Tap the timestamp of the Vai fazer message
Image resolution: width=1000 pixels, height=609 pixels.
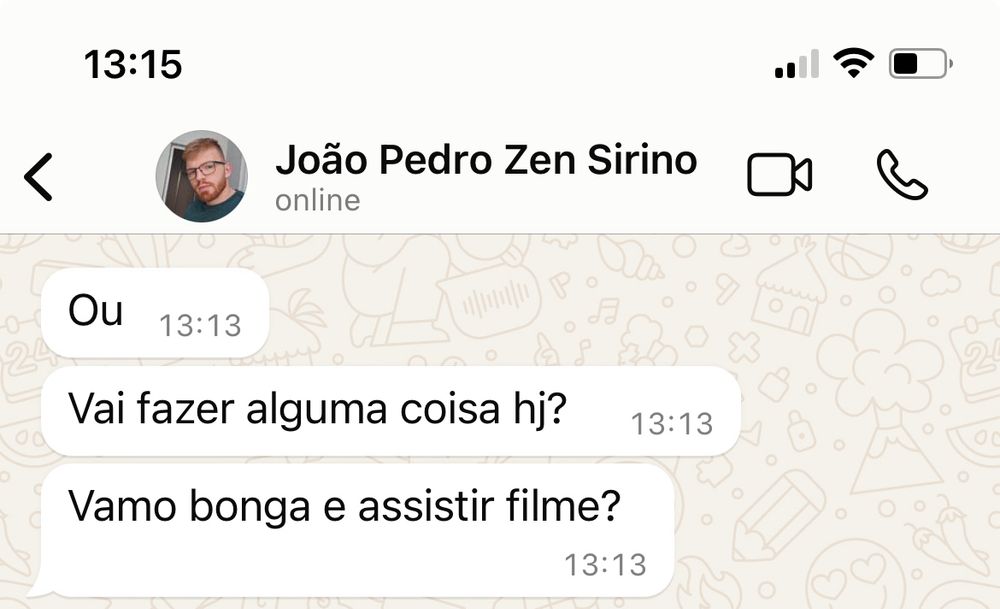click(x=672, y=423)
